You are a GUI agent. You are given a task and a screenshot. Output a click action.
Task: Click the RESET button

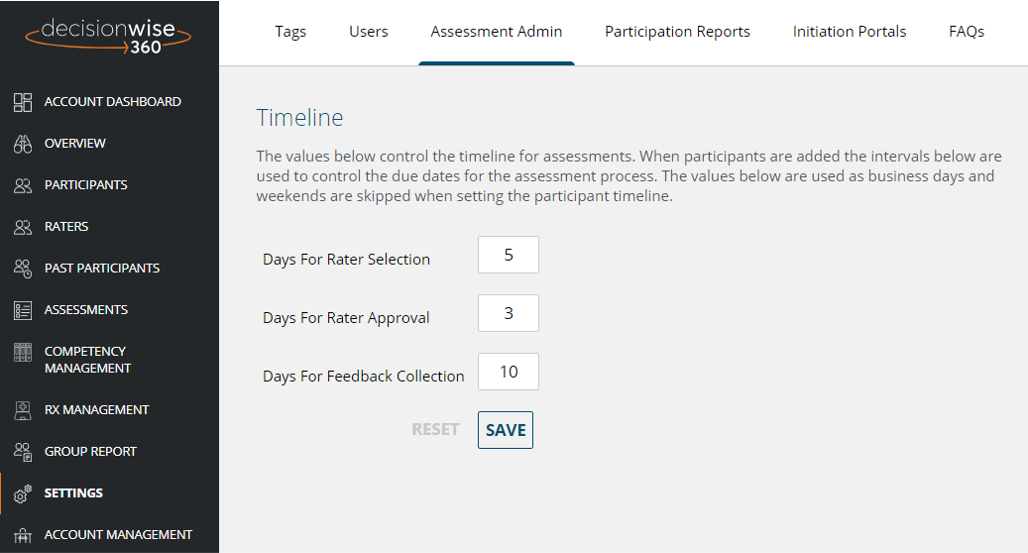435,430
